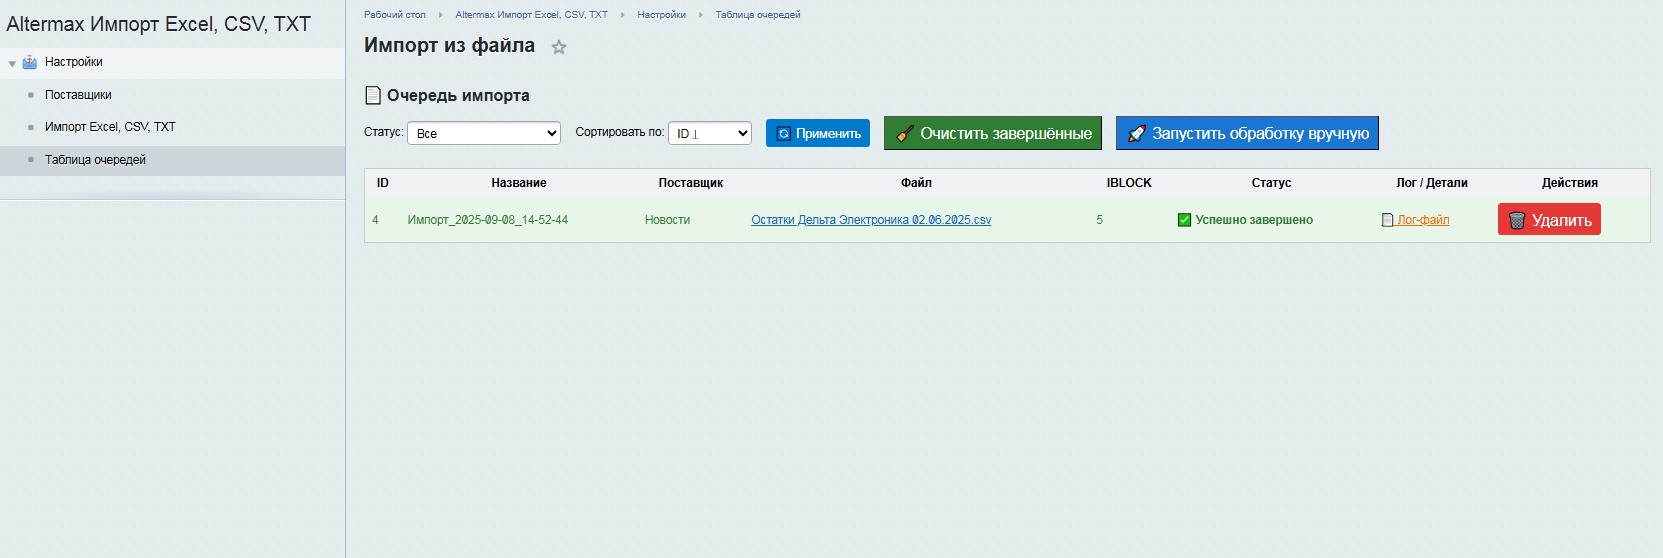This screenshot has width=1663, height=558.
Task: Click the document icon beside Очередь импорта
Action: click(373, 96)
